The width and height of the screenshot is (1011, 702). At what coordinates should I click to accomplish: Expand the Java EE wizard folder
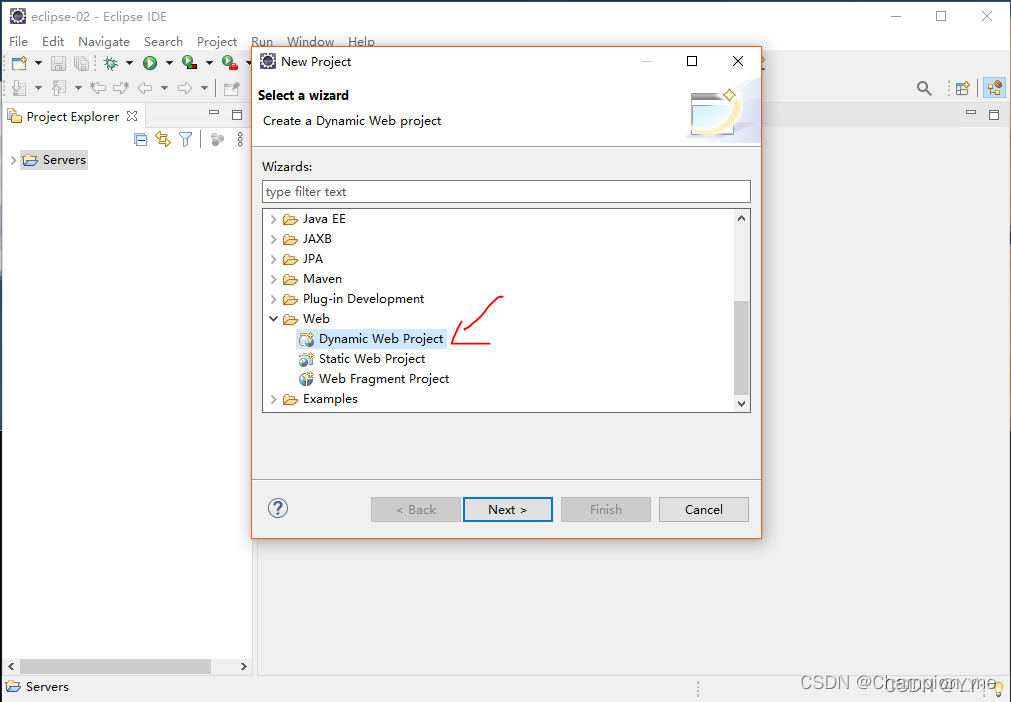point(273,219)
